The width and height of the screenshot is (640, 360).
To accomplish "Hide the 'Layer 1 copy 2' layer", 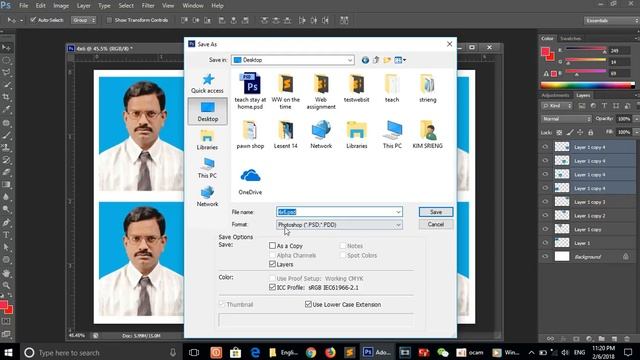I will 545,216.
